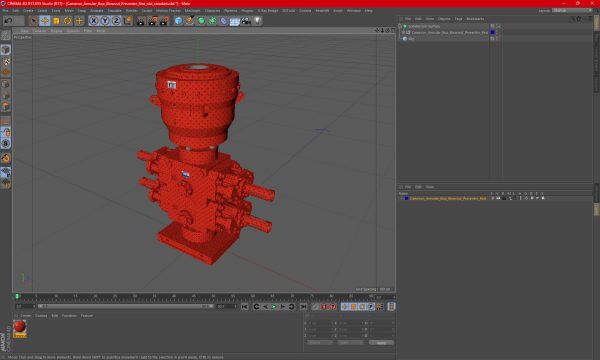Open the Create menu

(x=28, y=11)
